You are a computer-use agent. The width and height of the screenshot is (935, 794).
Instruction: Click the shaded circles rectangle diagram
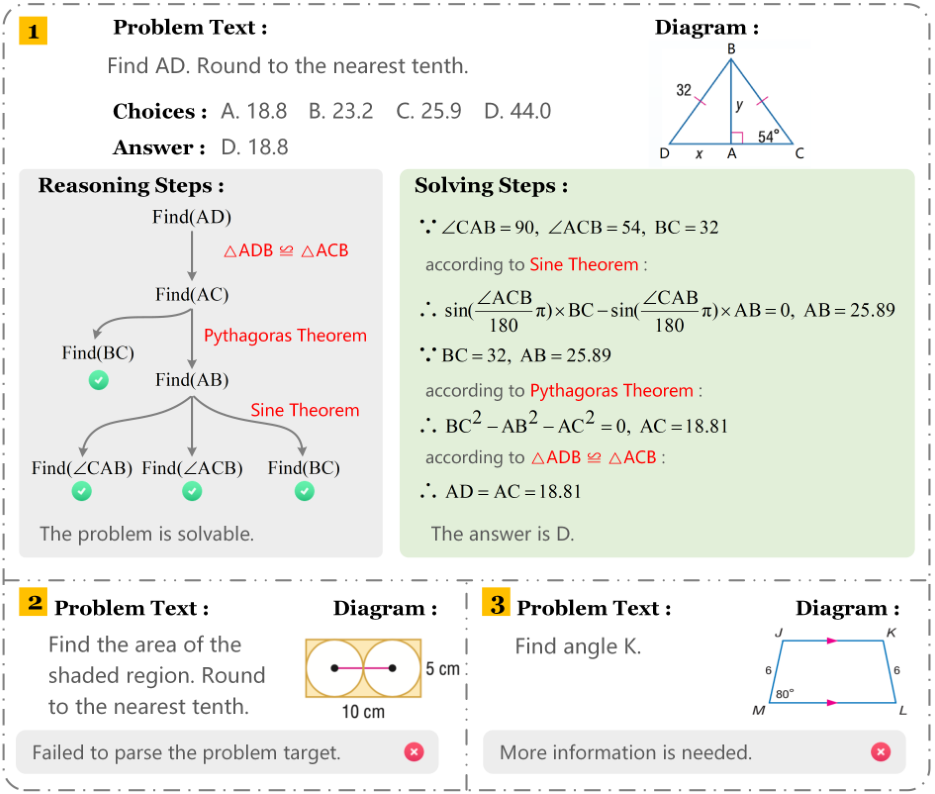pos(363,668)
